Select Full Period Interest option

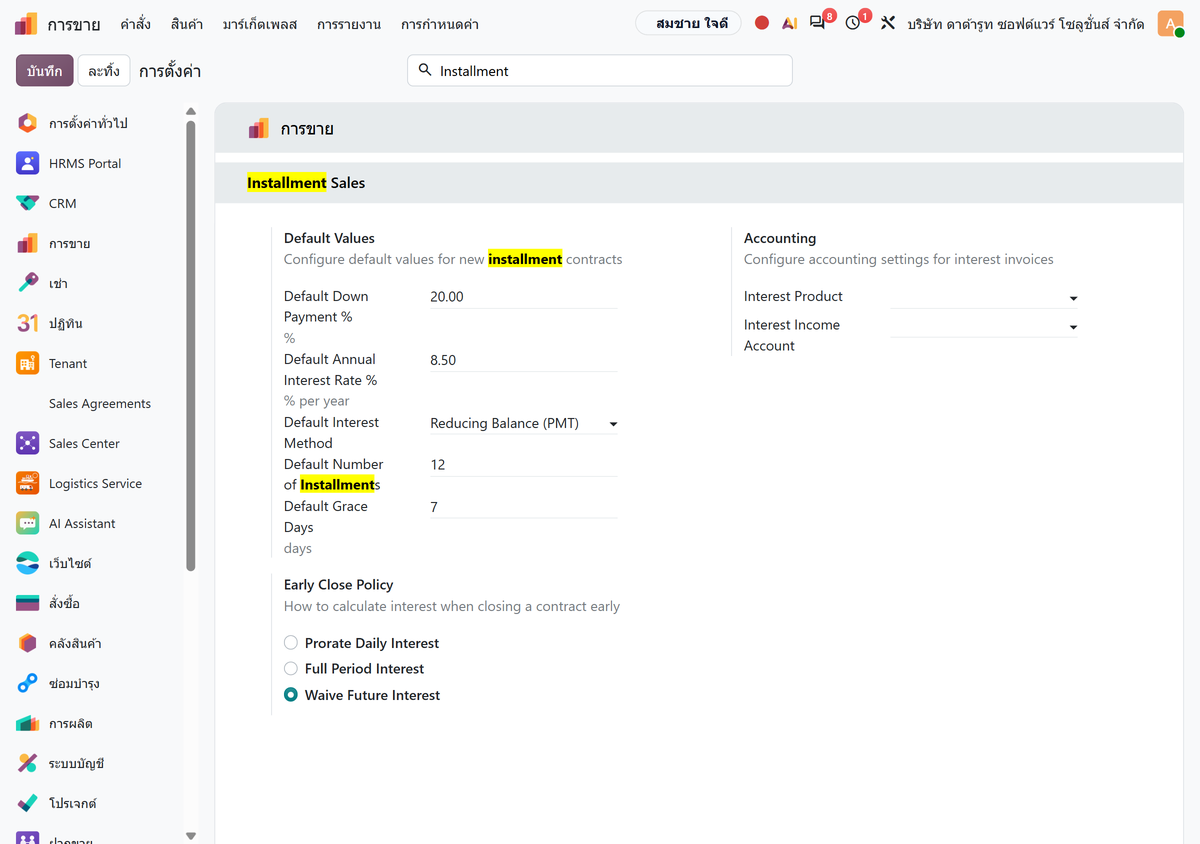coord(291,668)
